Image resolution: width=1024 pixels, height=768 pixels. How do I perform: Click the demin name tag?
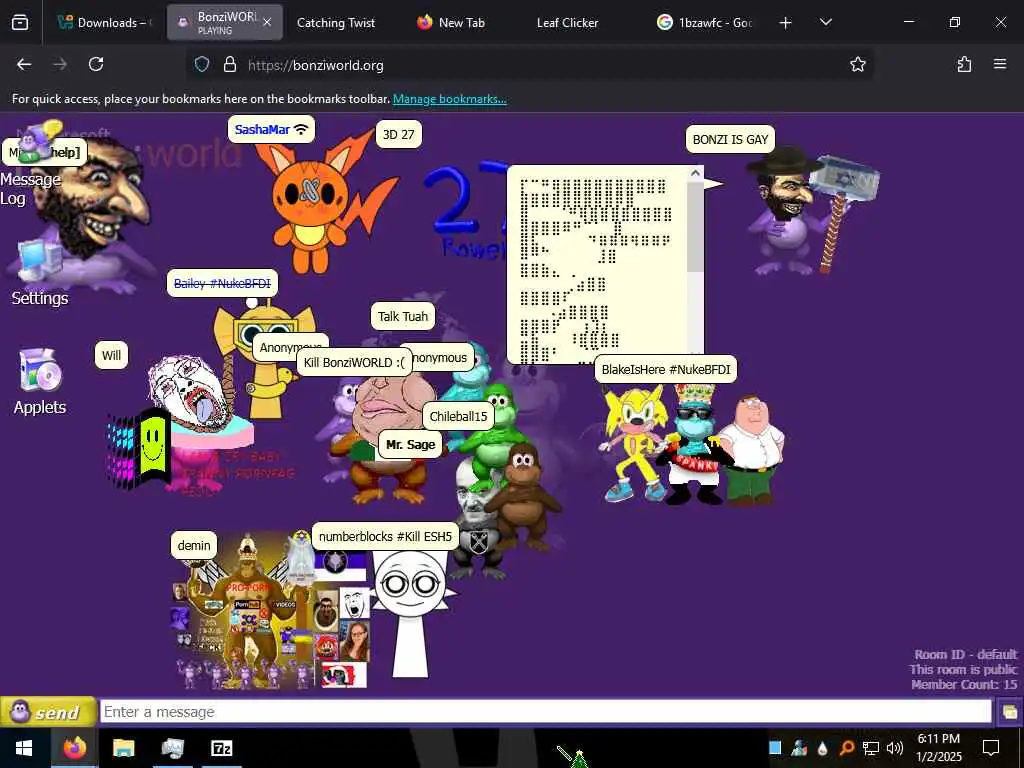point(194,545)
